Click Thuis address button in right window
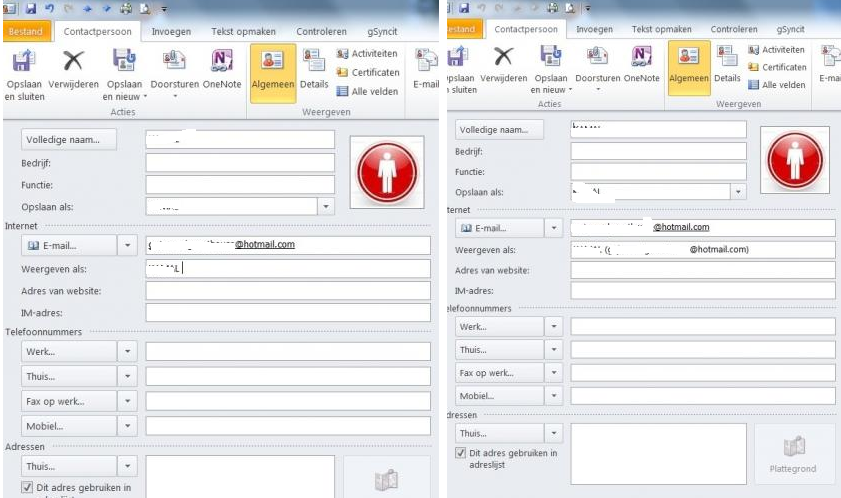This screenshot has width=841, height=498. tap(499, 433)
